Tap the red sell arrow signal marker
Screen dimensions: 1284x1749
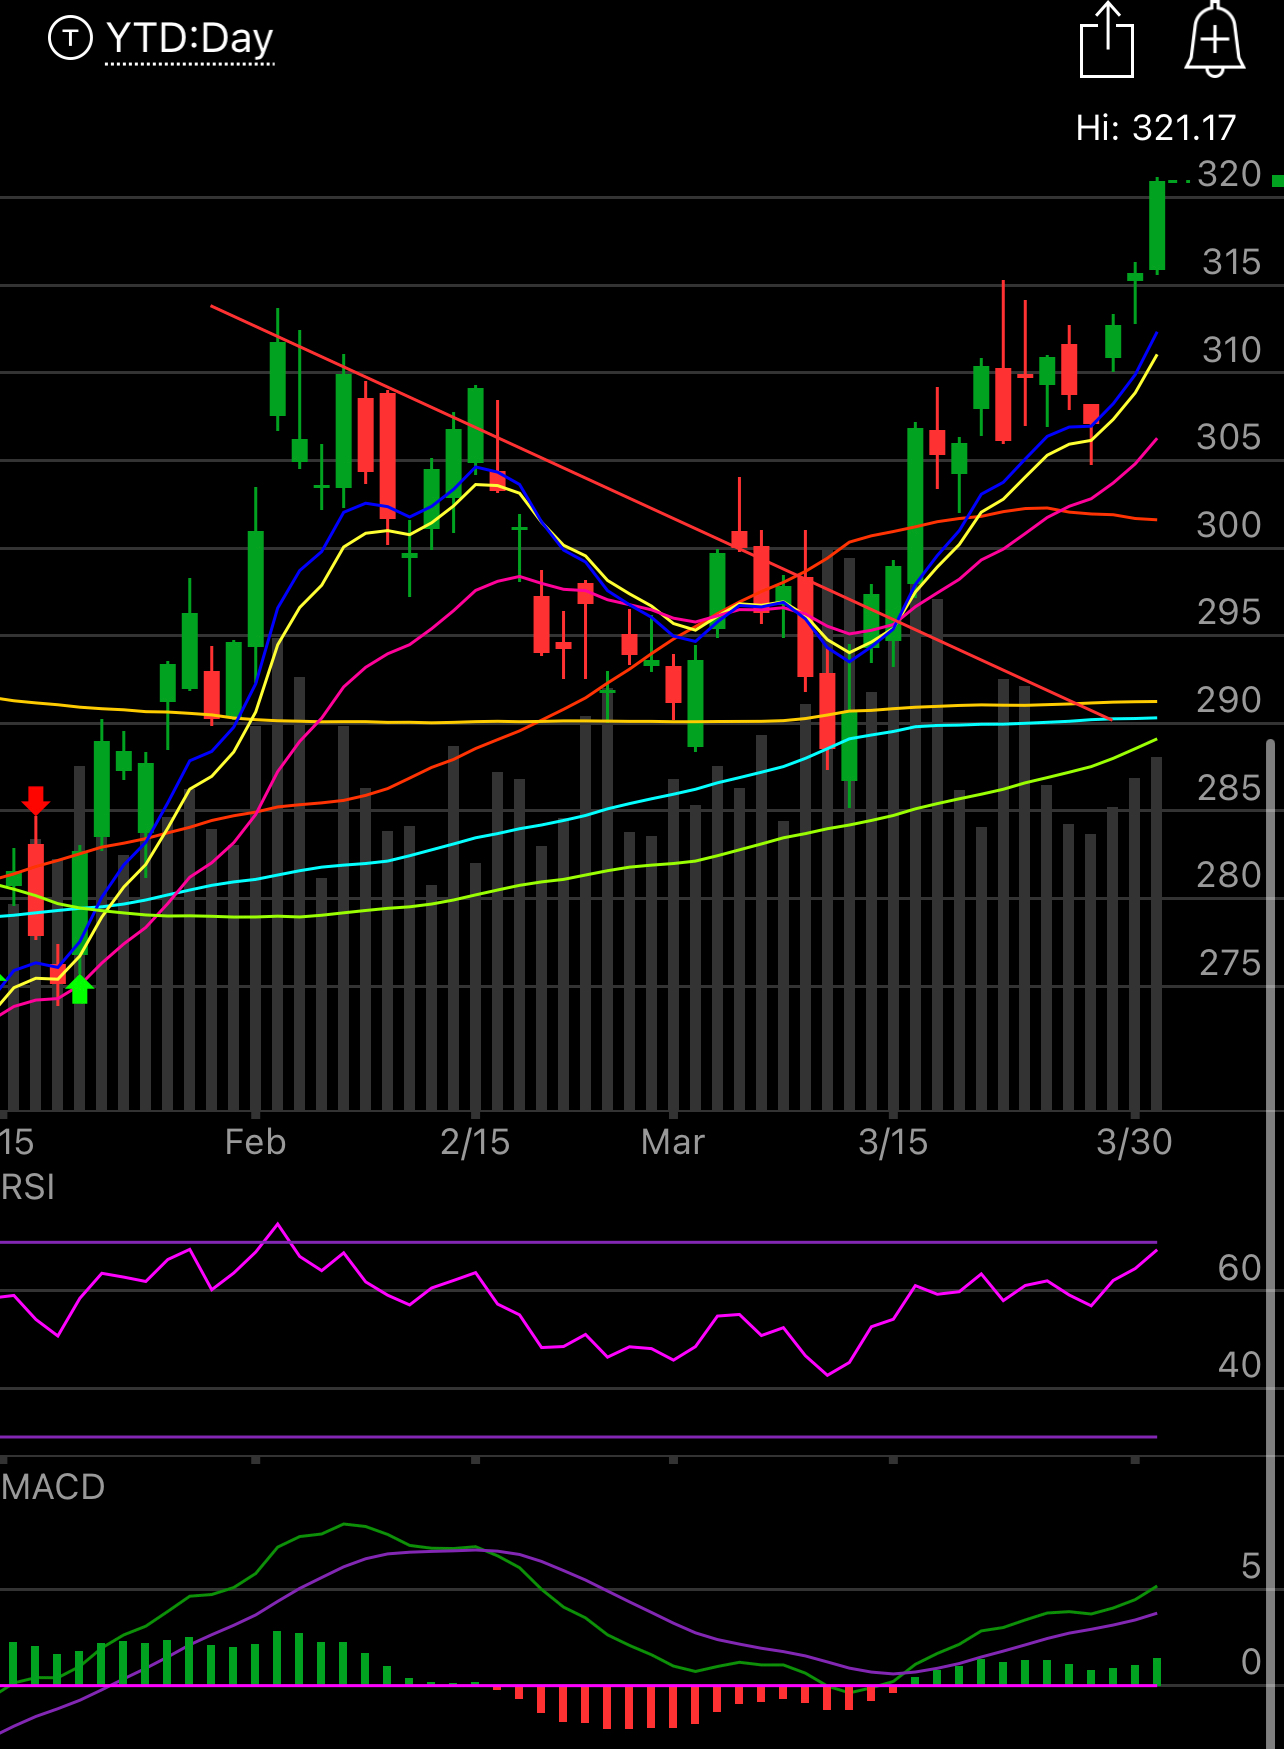(x=36, y=801)
